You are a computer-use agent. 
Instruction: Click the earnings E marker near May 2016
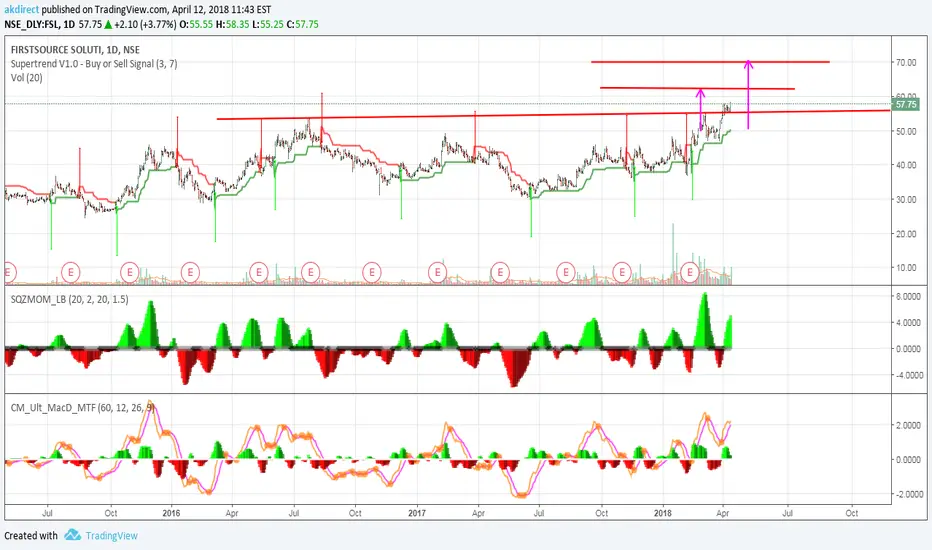[259, 272]
